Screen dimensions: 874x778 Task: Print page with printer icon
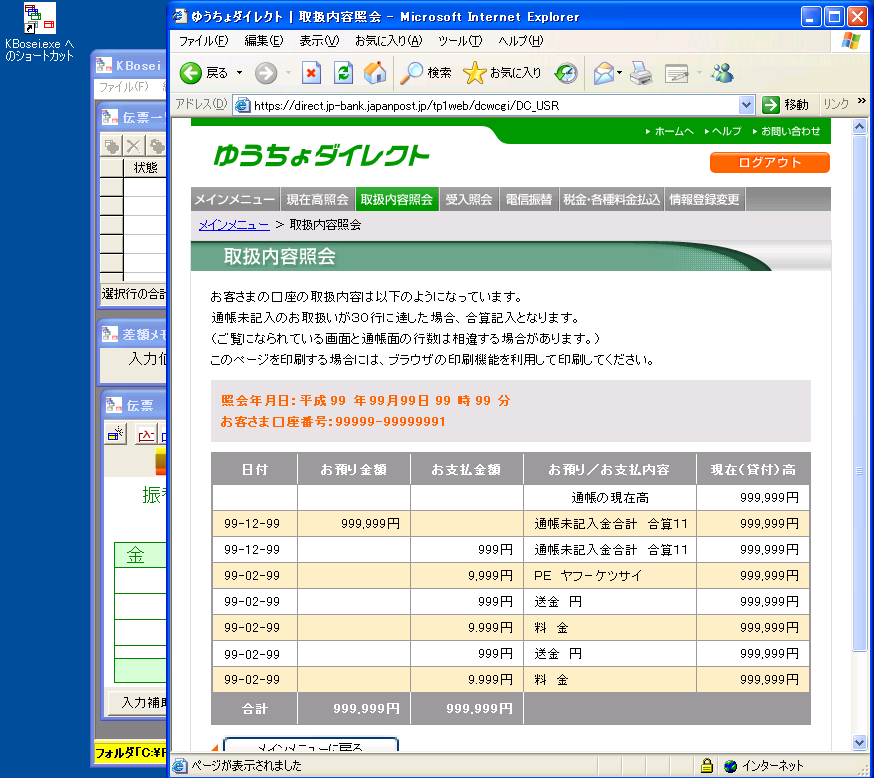(641, 73)
